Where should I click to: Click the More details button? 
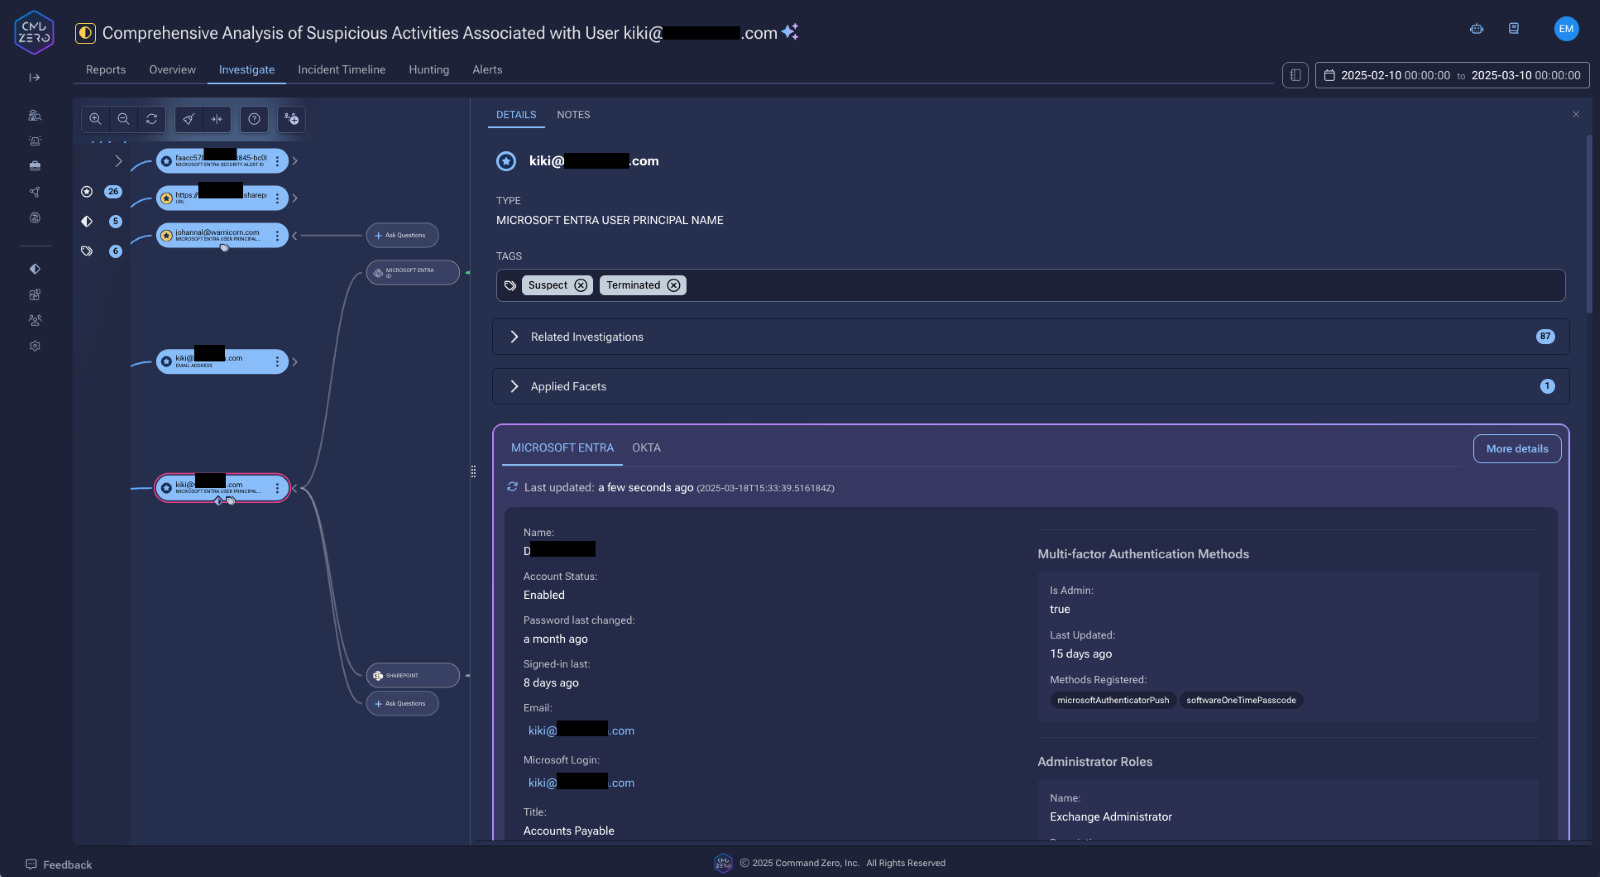pyautogui.click(x=1517, y=449)
